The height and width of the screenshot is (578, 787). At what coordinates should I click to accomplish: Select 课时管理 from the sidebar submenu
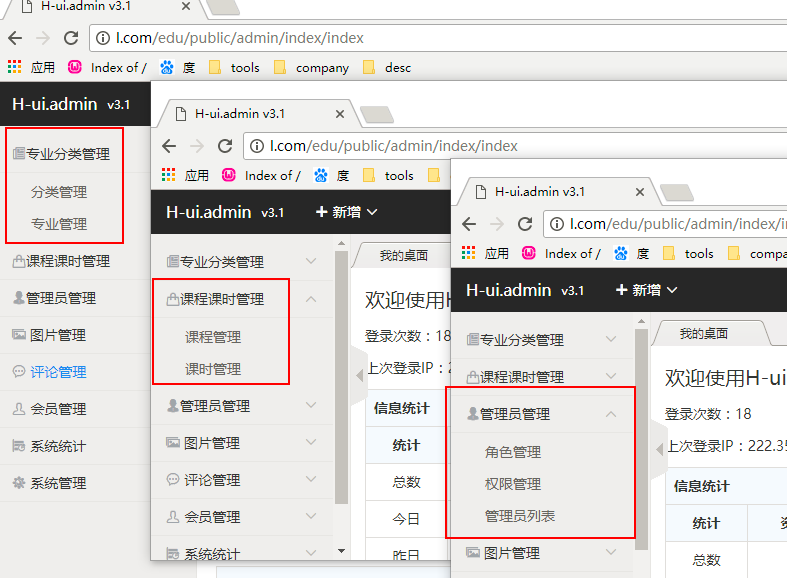[213, 369]
